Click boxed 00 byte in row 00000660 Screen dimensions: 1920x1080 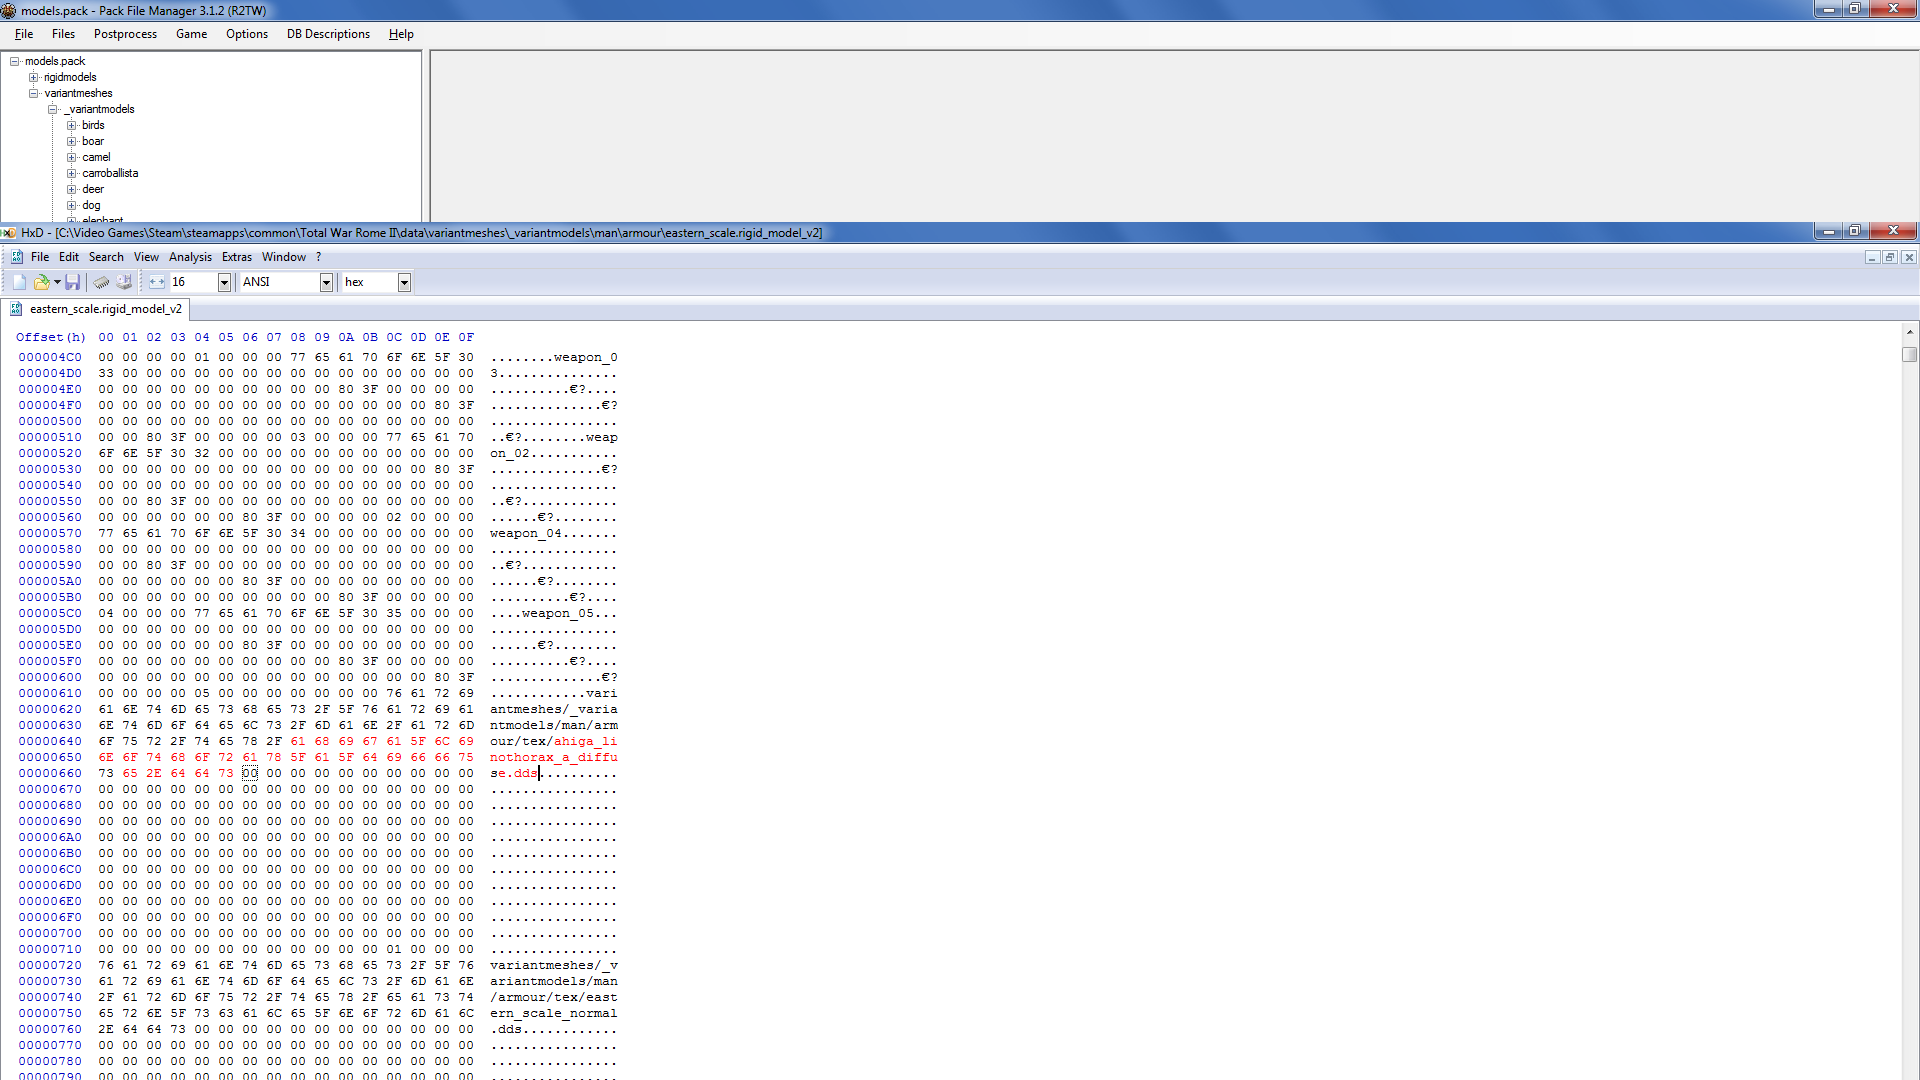point(250,773)
